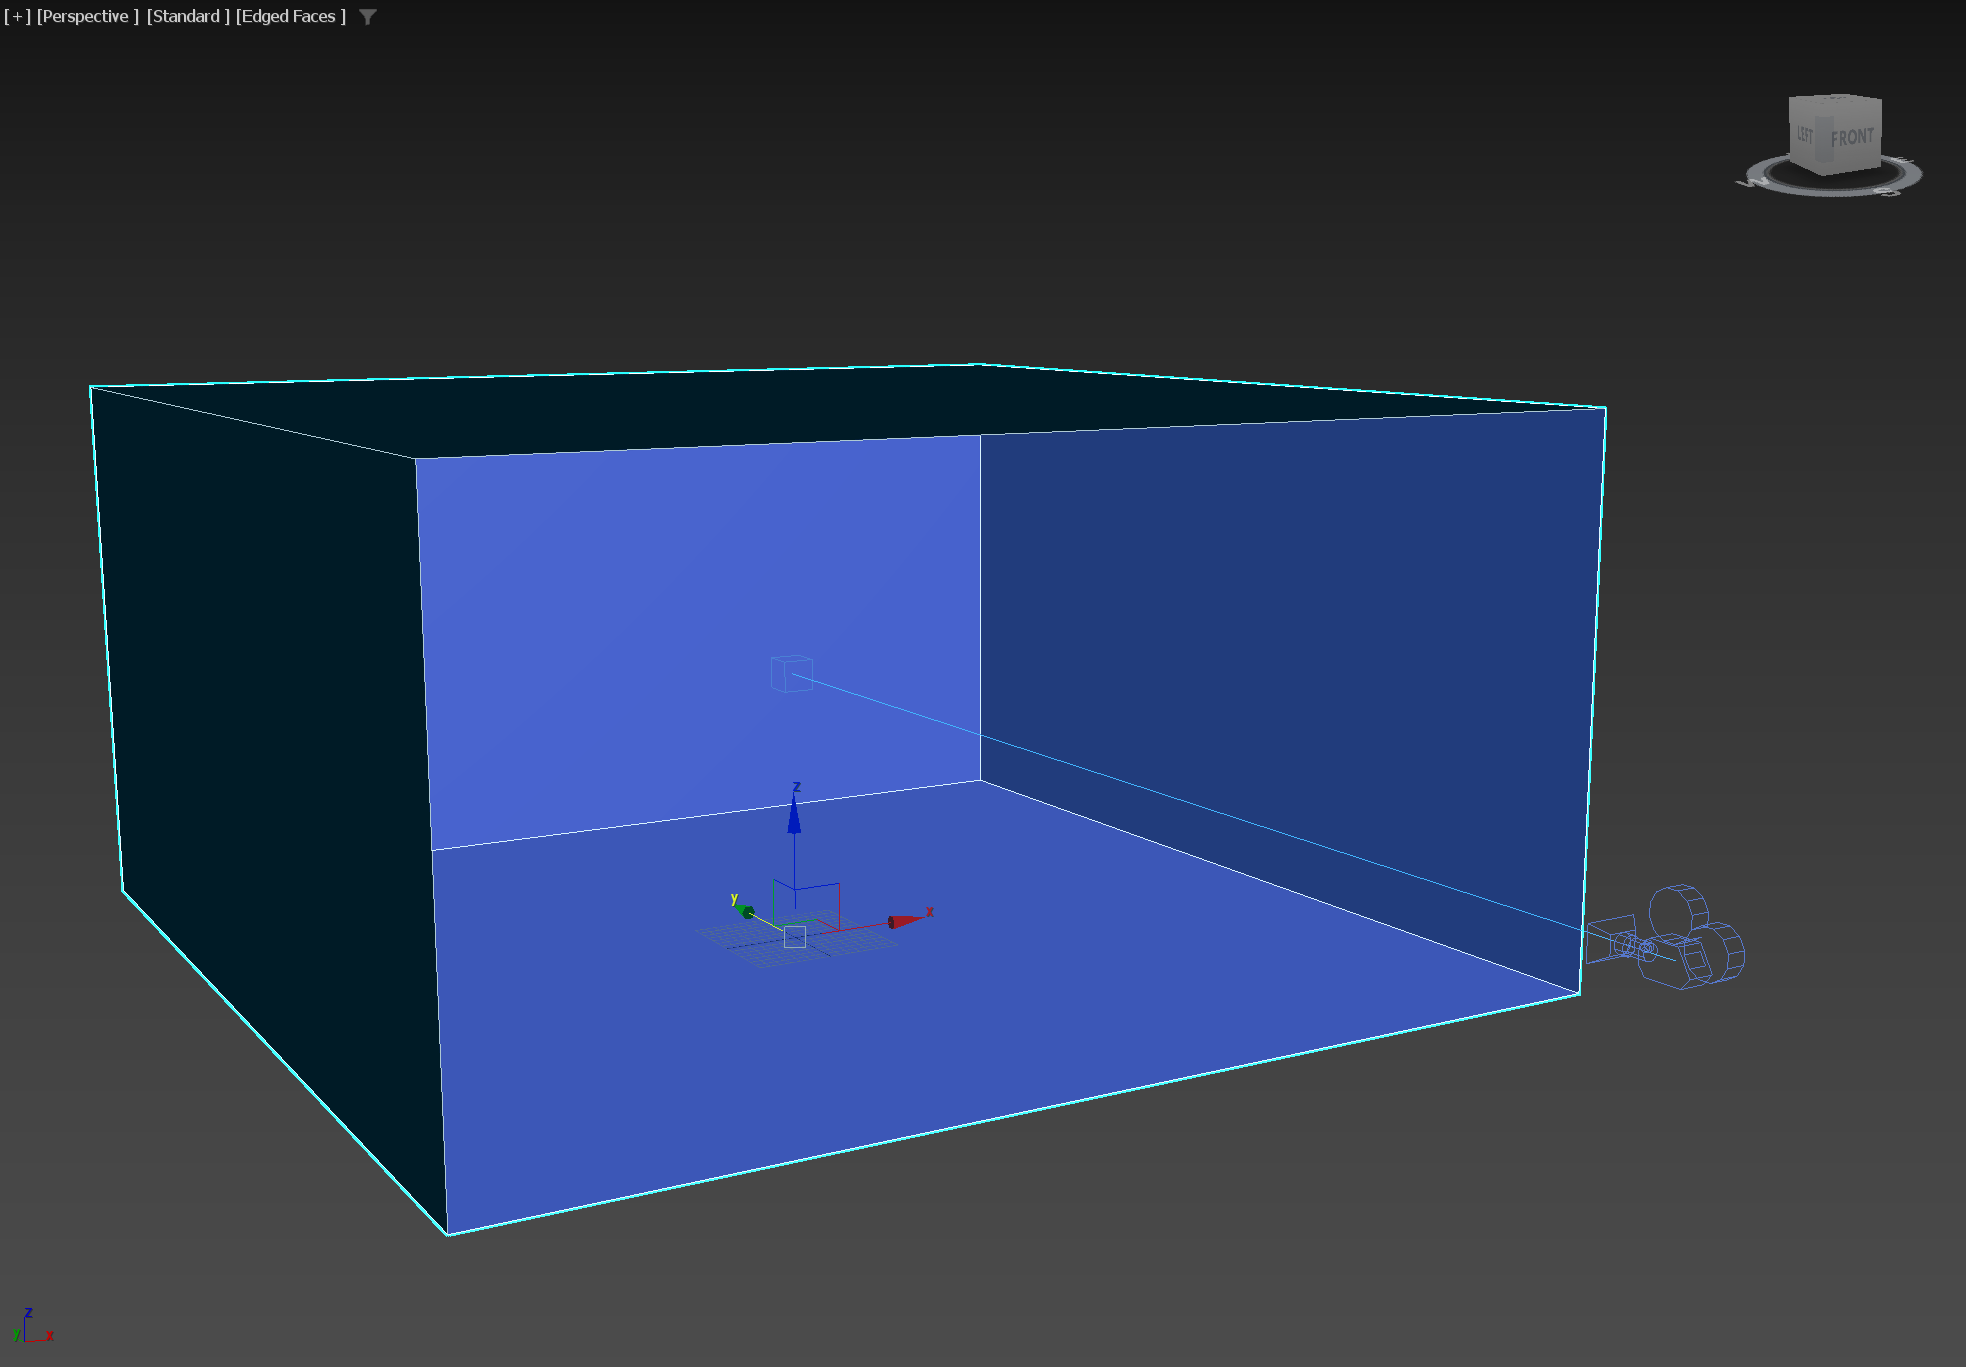
Task: Click the cyan camera target line
Action: (x=1200, y=807)
